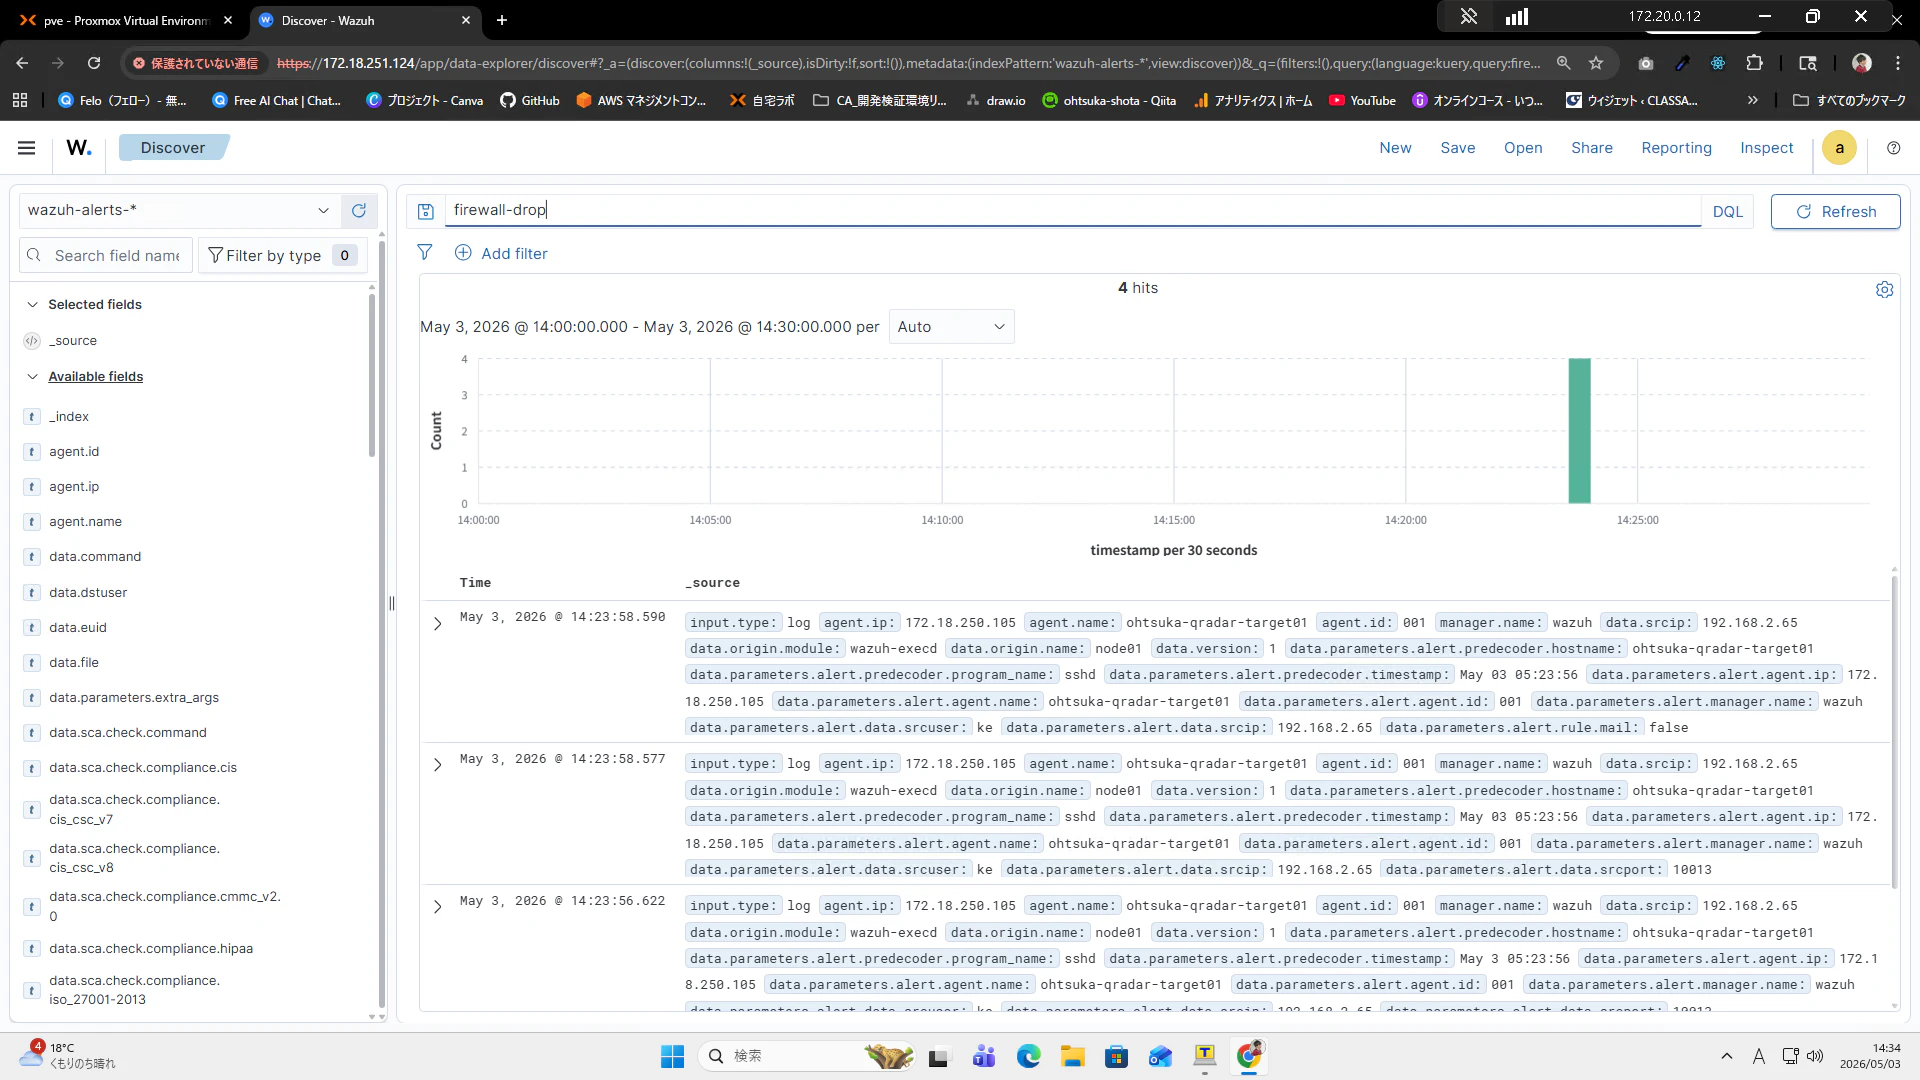The height and width of the screenshot is (1080, 1920).
Task: Open the saved queries icon
Action: click(x=426, y=211)
